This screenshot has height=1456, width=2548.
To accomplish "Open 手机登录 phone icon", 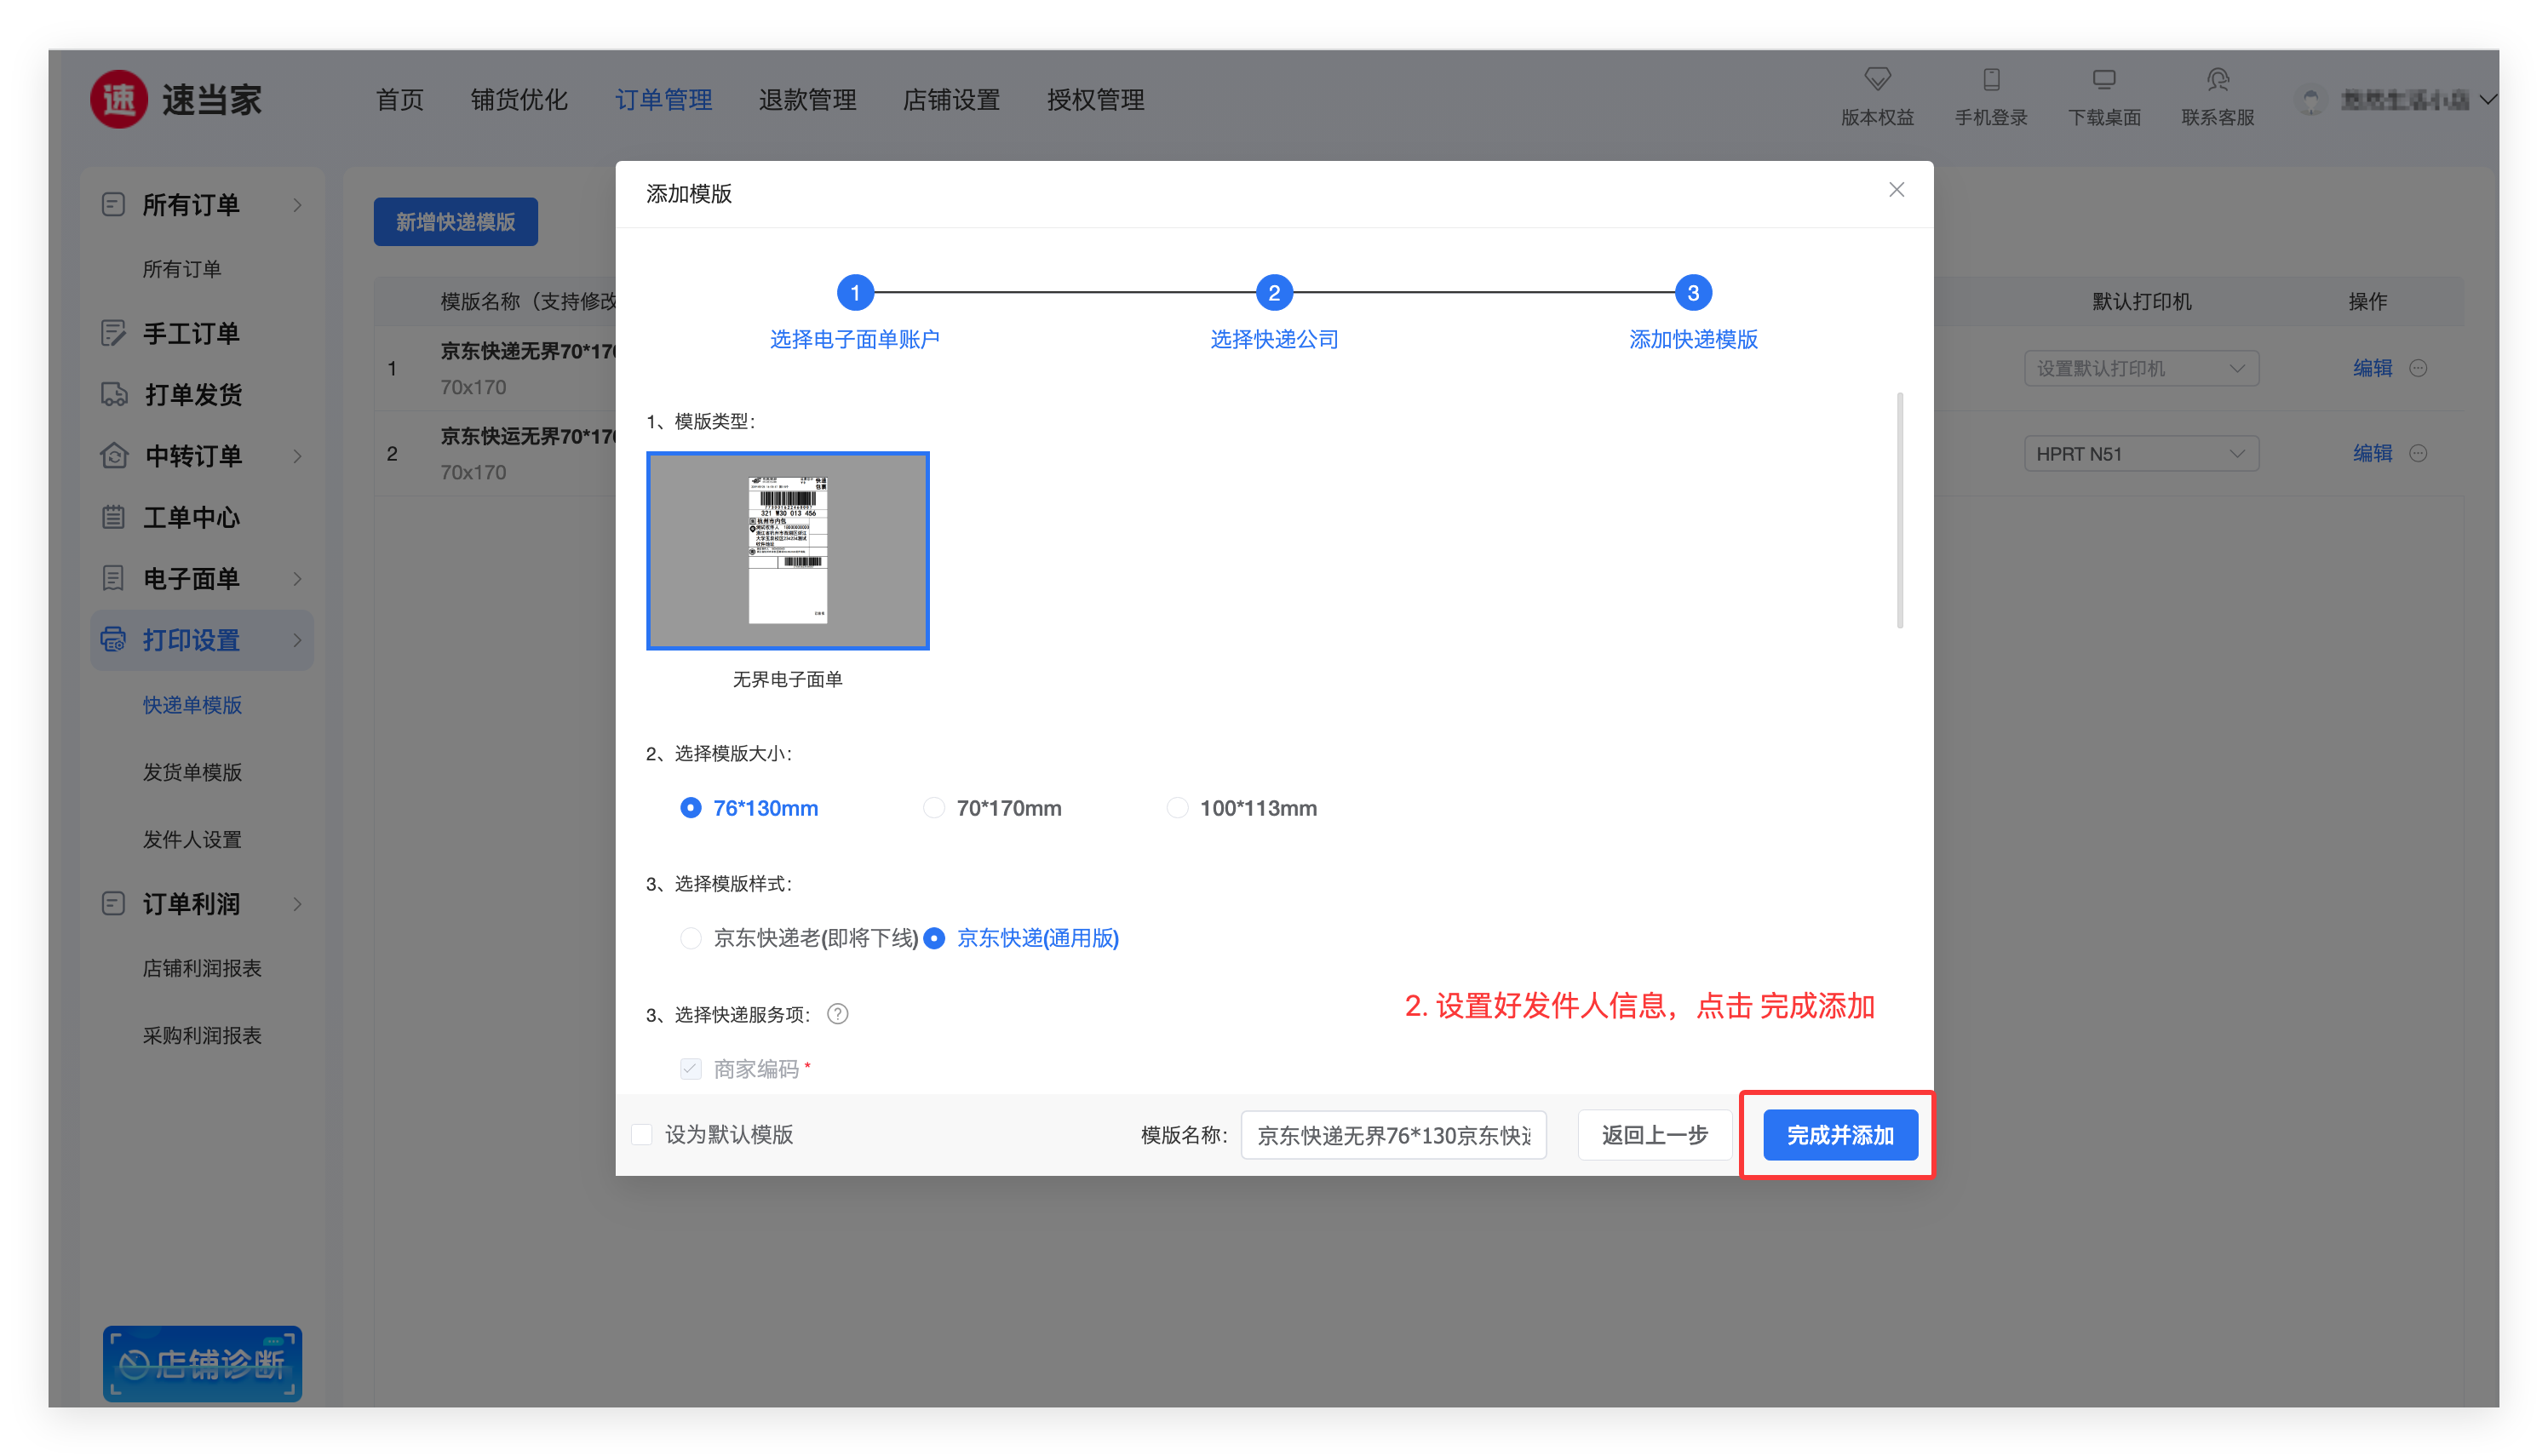I will point(1990,80).
